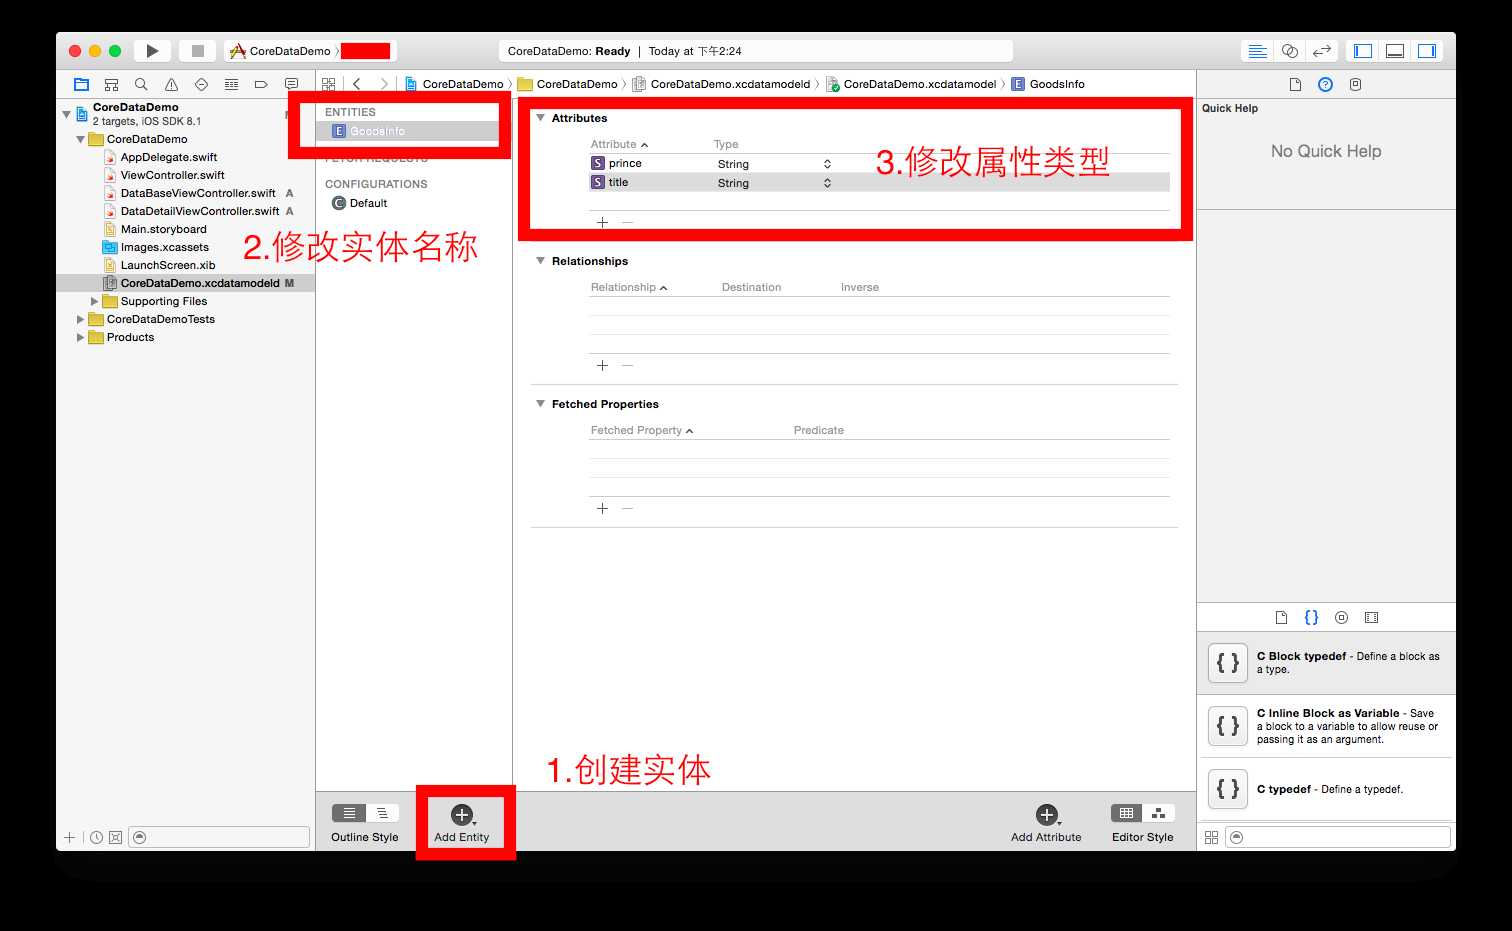1512x931 pixels.
Task: Show the File inspector
Action: click(1295, 84)
